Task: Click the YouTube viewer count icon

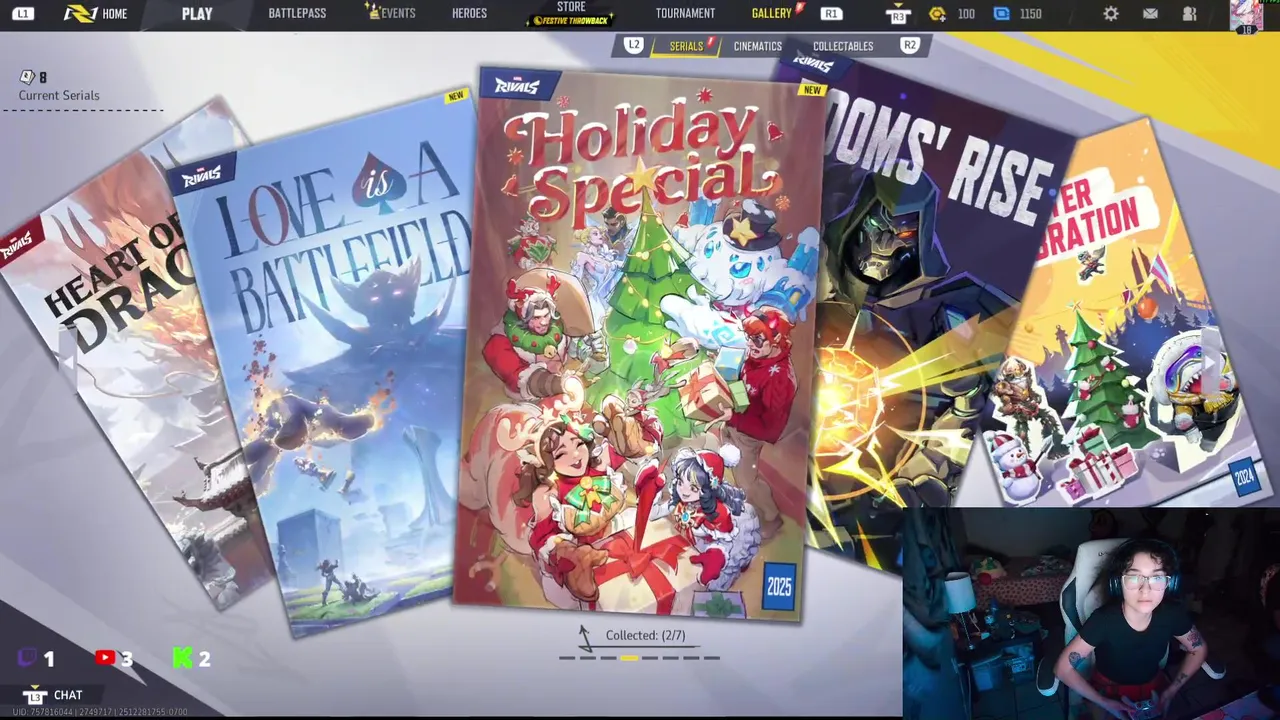Action: point(104,657)
